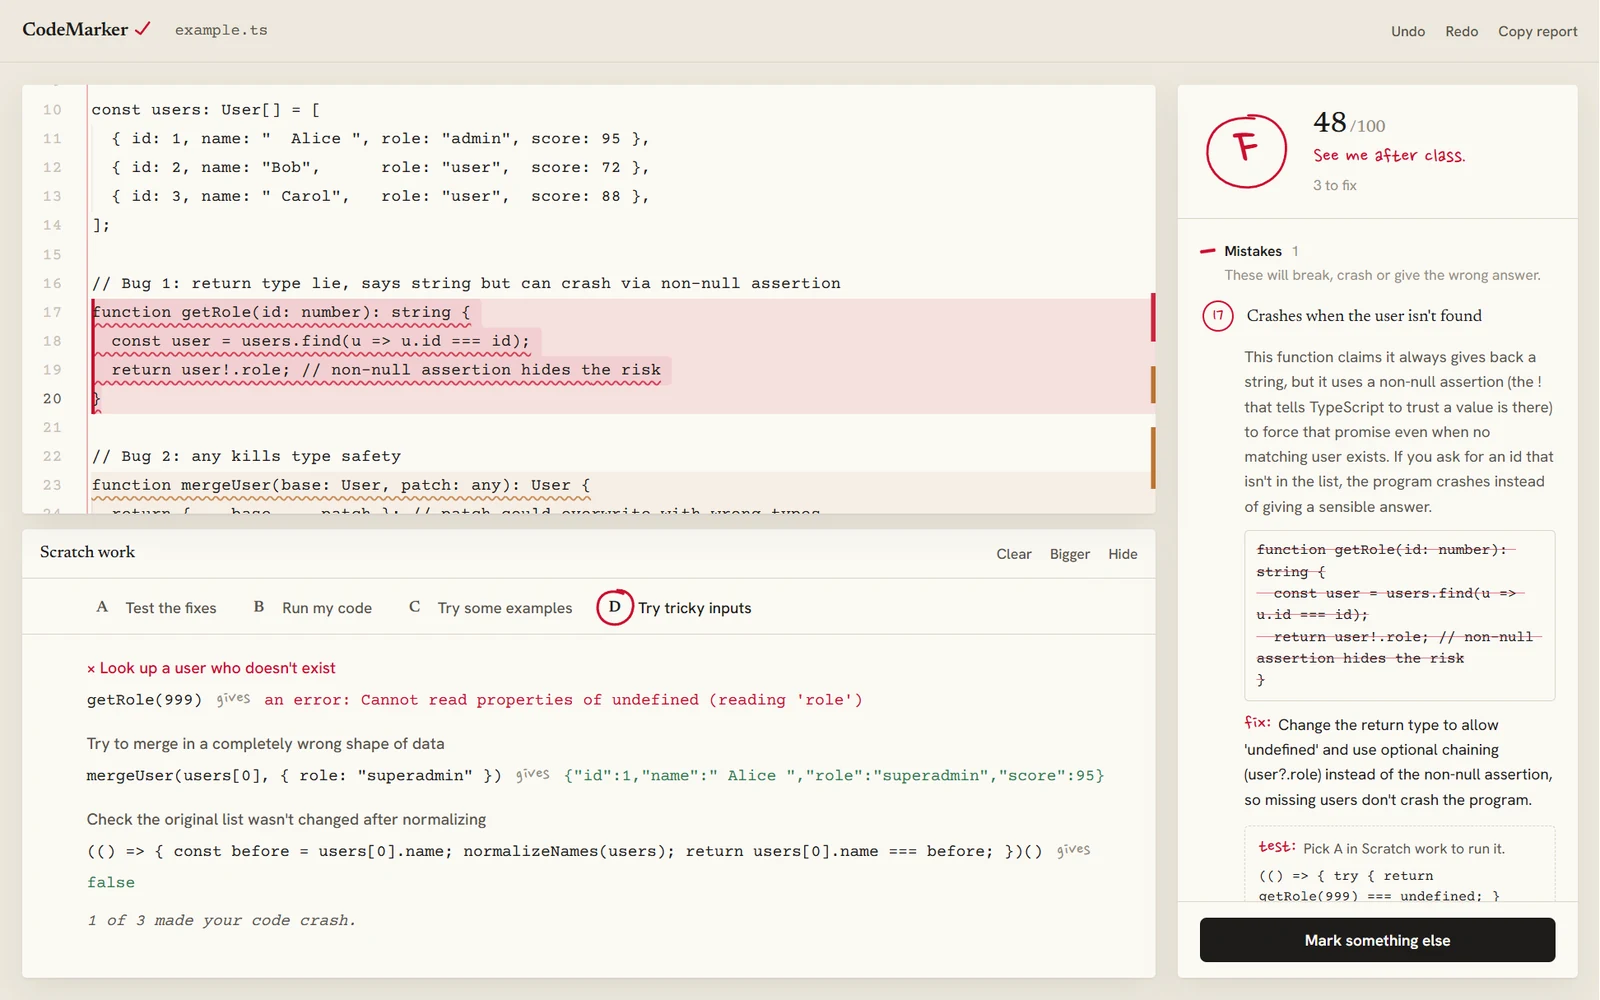The width and height of the screenshot is (1600, 1000).
Task: Click the circled D option letter
Action: point(615,607)
